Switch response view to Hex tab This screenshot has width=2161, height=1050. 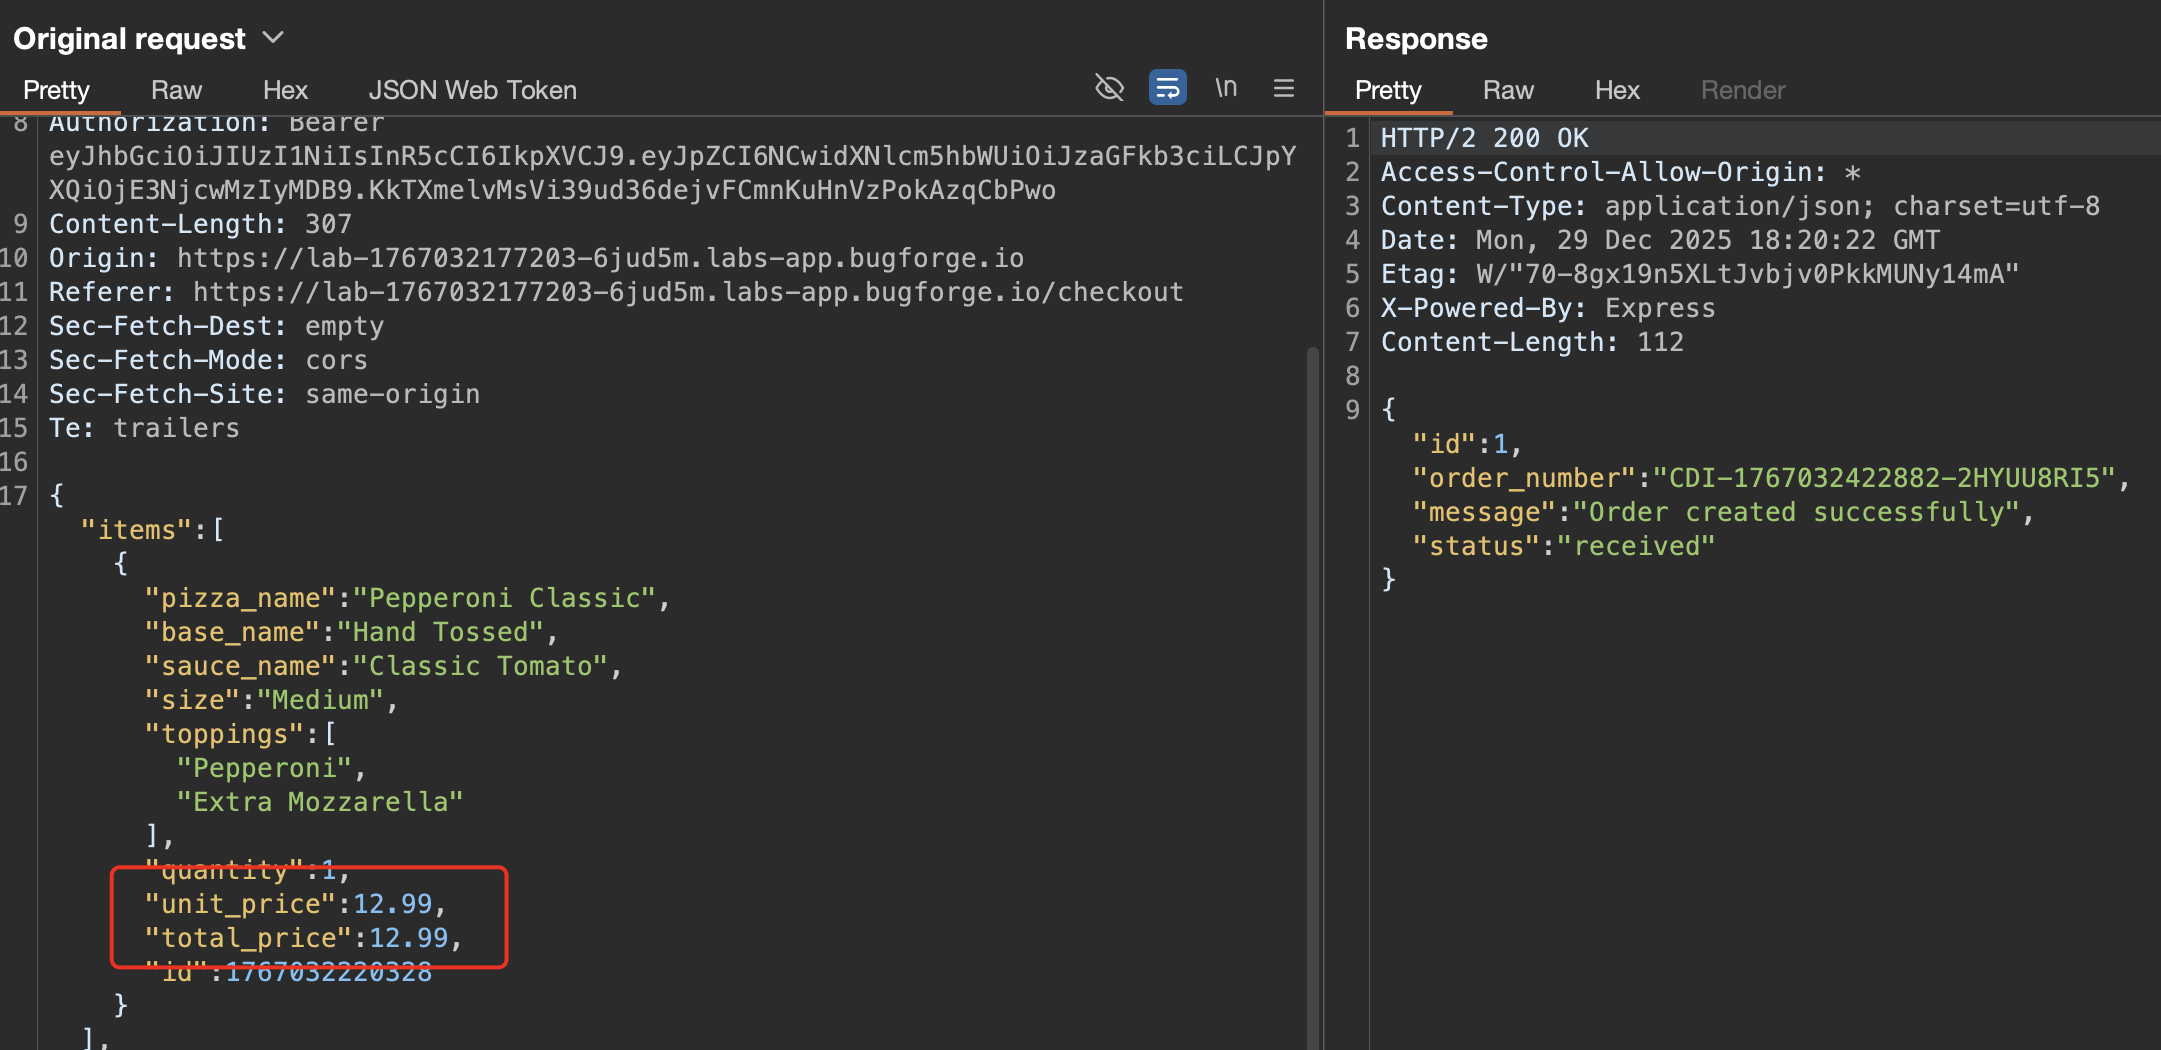(x=1616, y=90)
